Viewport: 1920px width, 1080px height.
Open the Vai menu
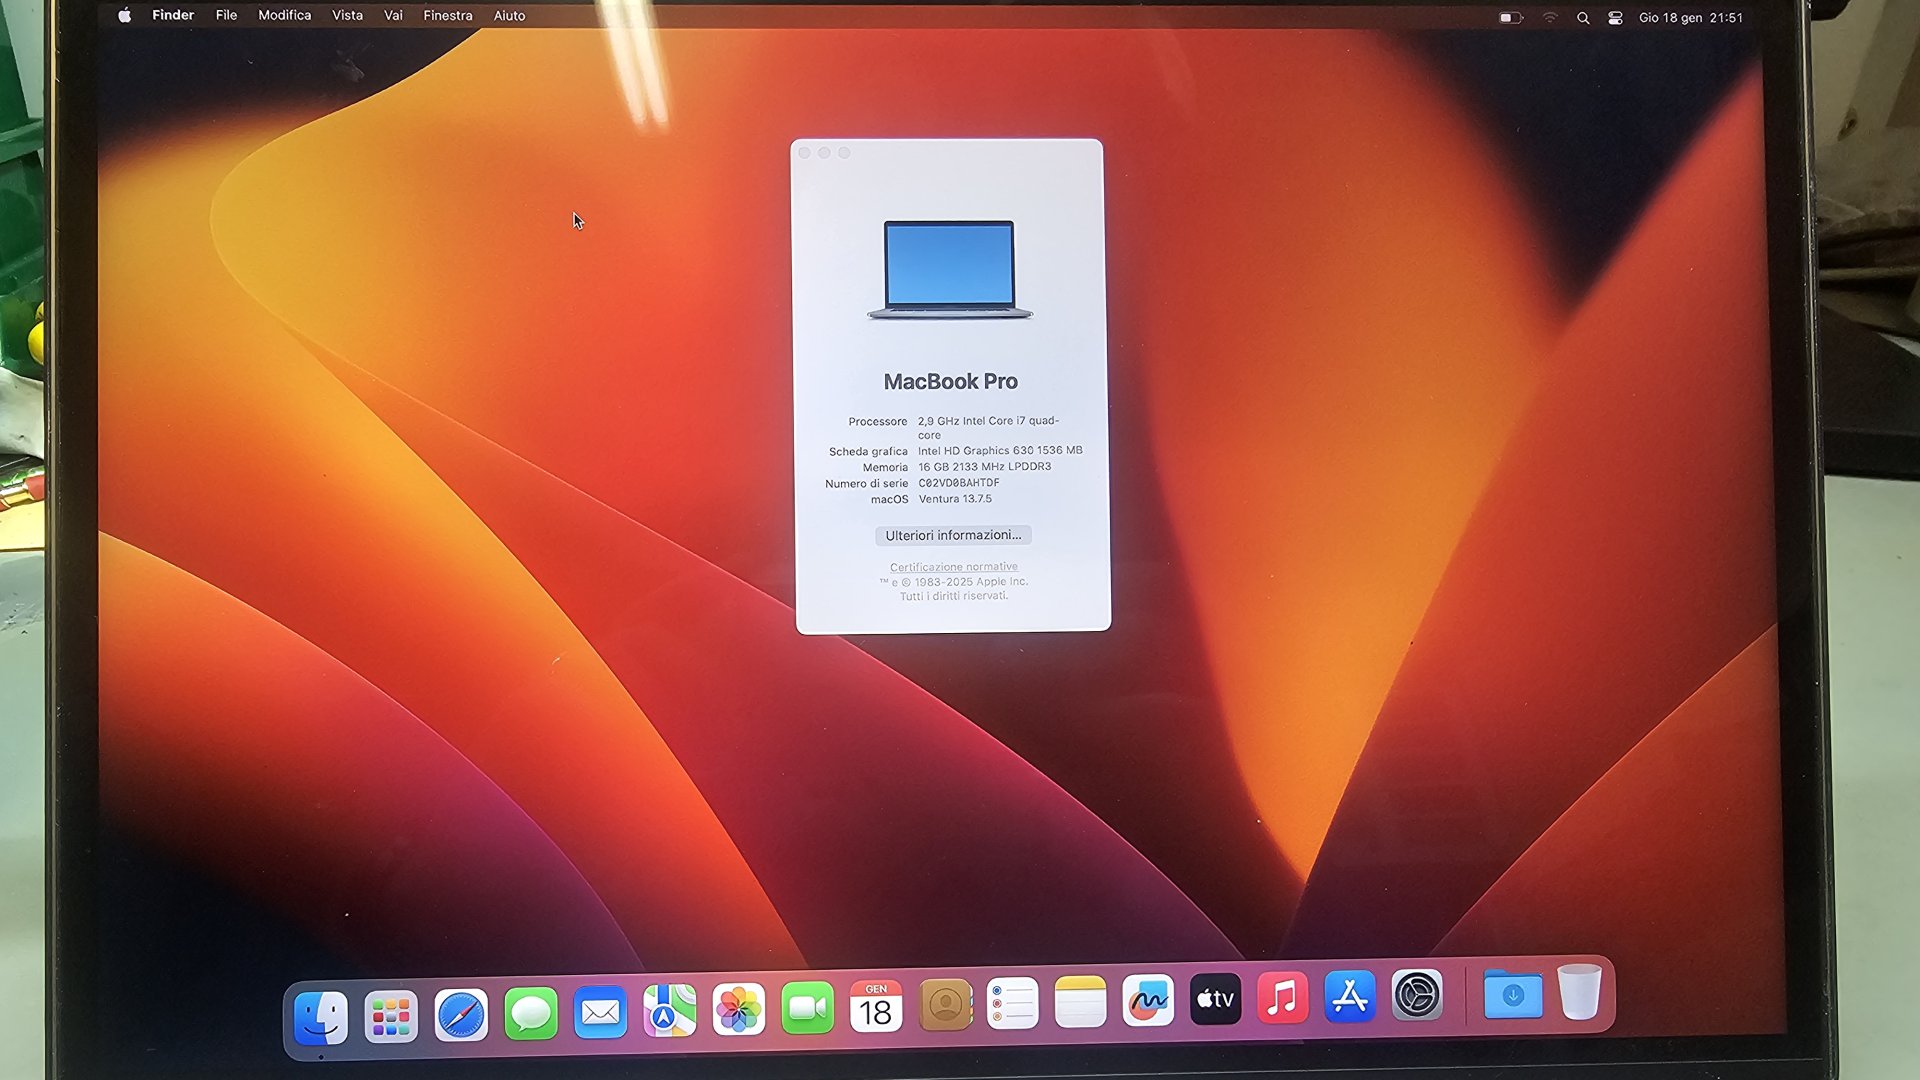click(393, 15)
